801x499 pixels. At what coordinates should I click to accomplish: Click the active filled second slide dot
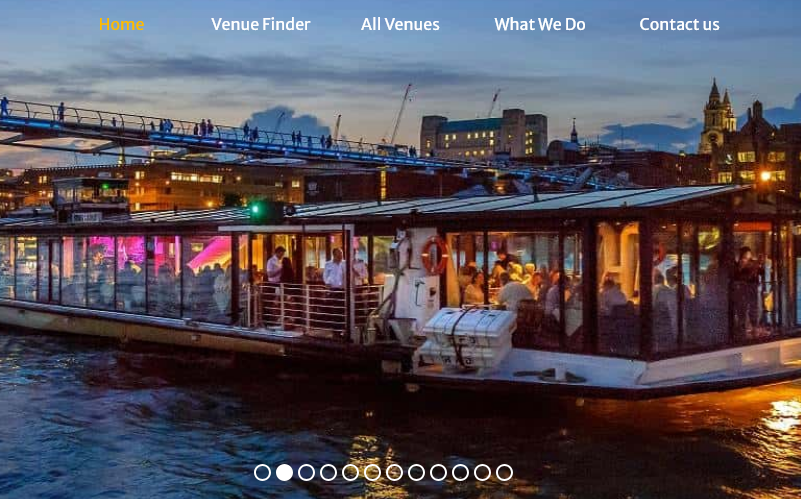pos(284,472)
